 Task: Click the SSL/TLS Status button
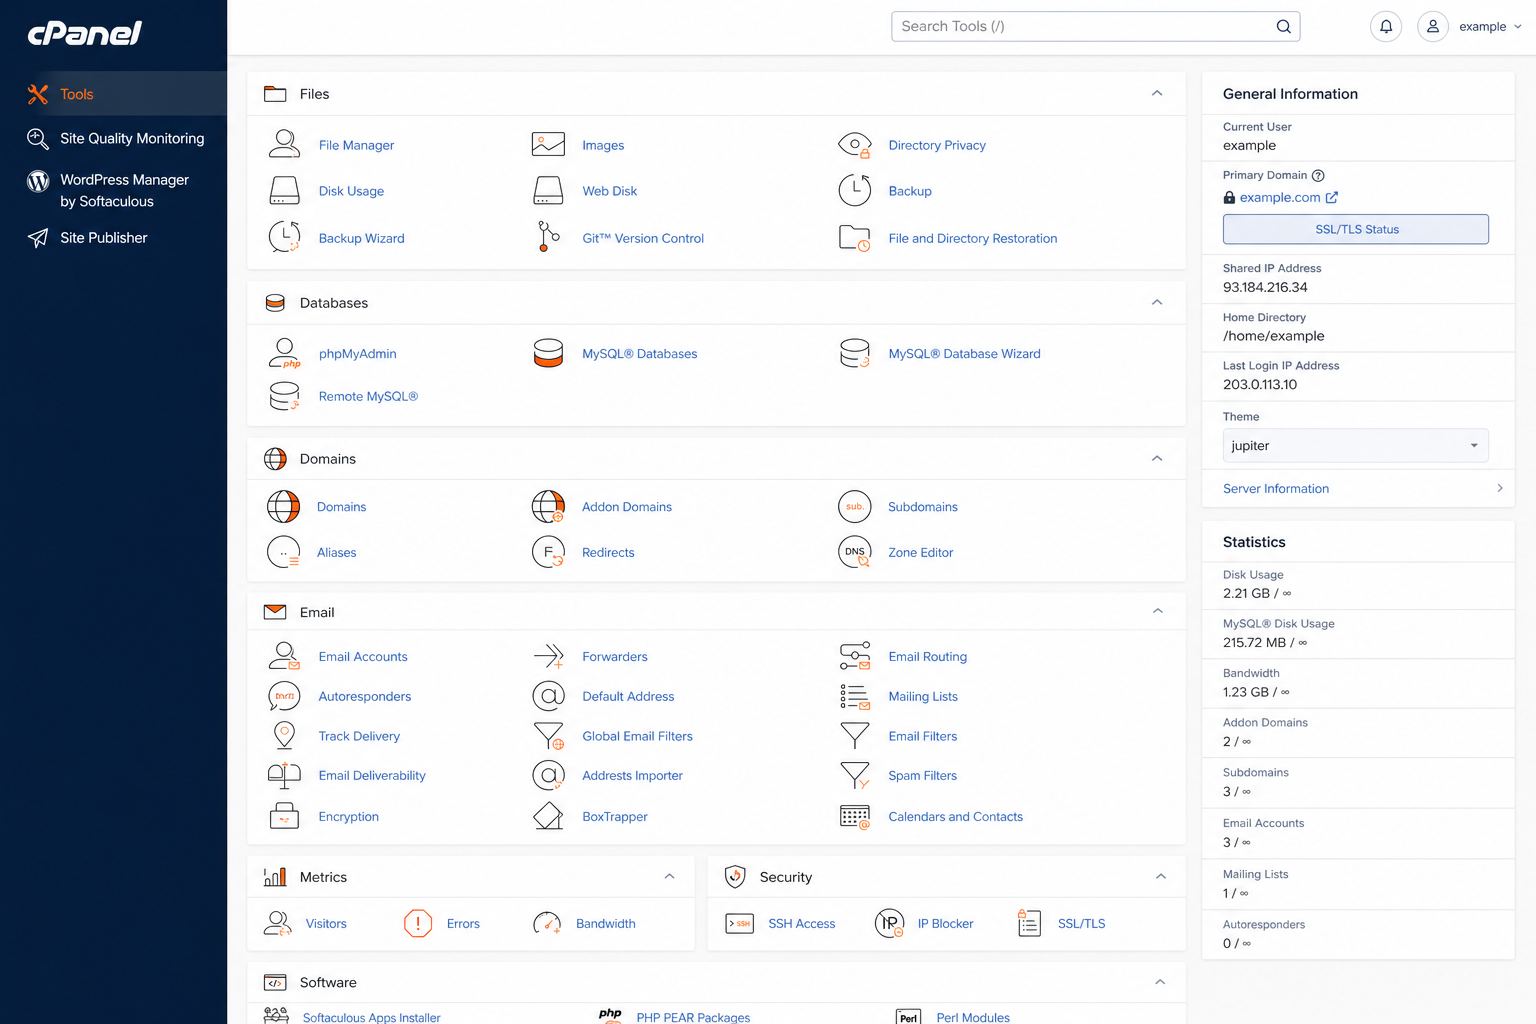pos(1355,229)
